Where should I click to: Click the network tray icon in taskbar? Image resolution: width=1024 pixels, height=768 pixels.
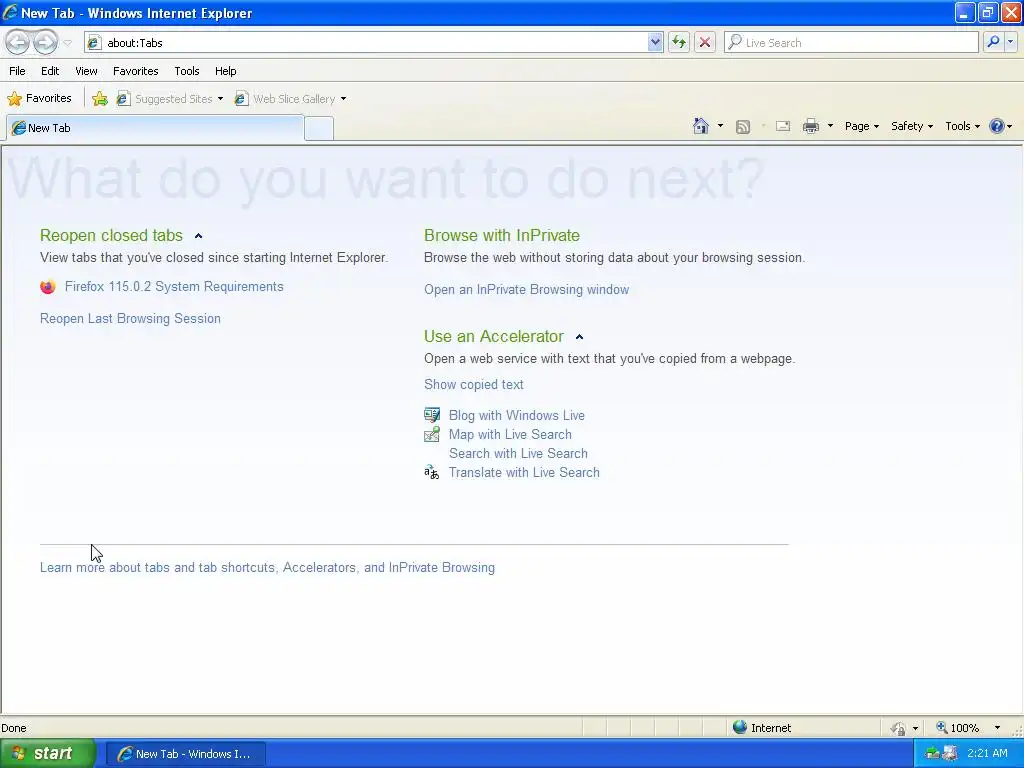(x=932, y=754)
